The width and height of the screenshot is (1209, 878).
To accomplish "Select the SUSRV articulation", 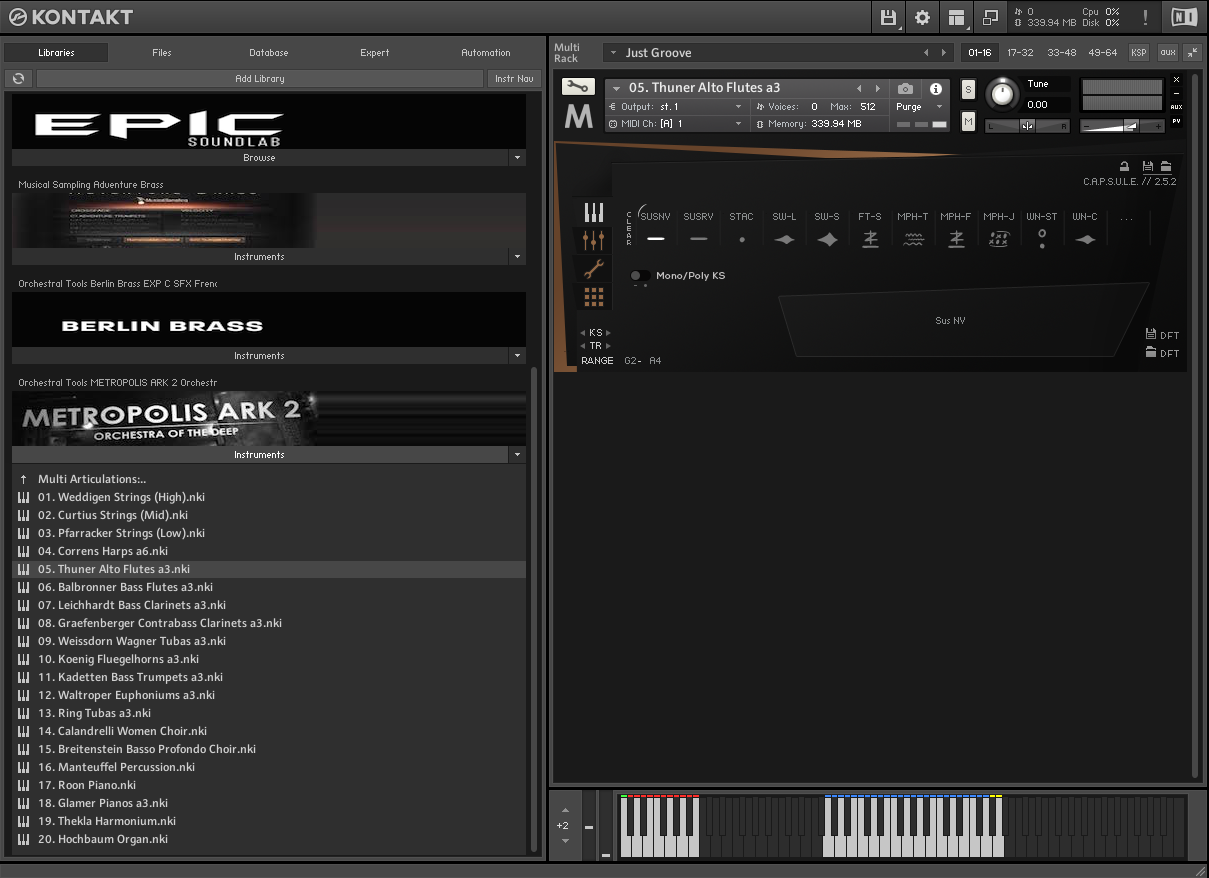I will pyautogui.click(x=698, y=228).
